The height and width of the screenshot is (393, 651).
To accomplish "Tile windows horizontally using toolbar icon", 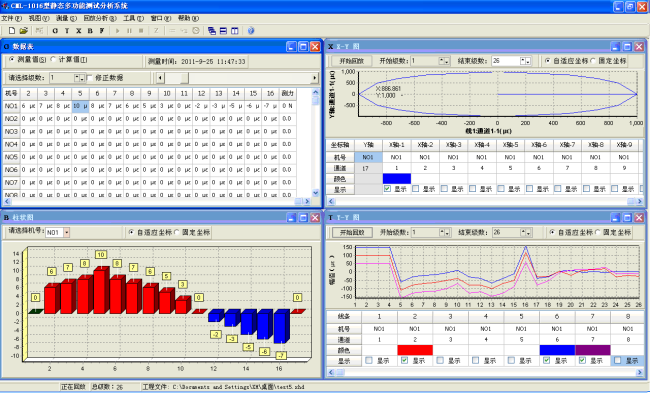I will coord(223,30).
